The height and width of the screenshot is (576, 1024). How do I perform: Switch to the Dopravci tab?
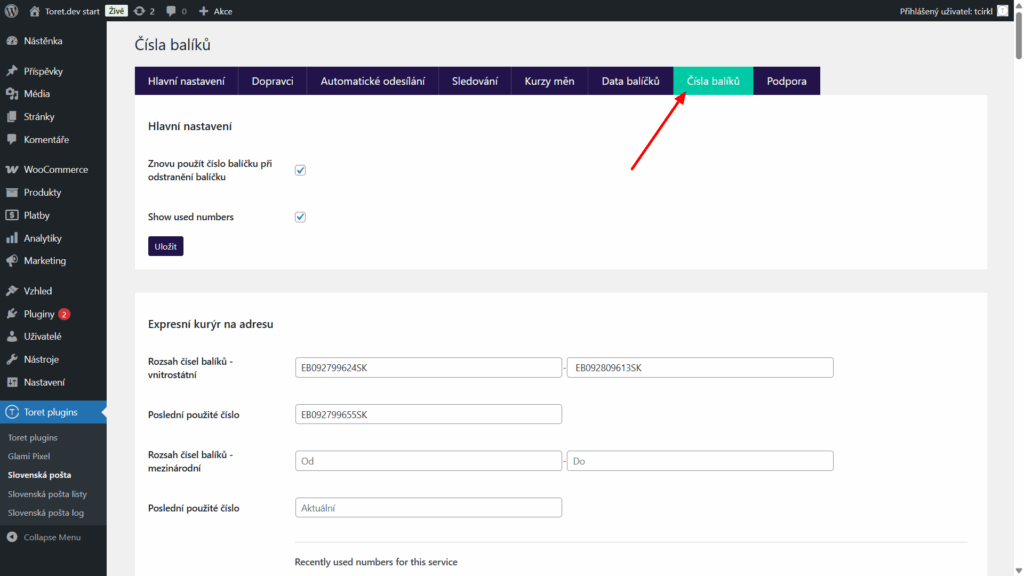click(272, 81)
